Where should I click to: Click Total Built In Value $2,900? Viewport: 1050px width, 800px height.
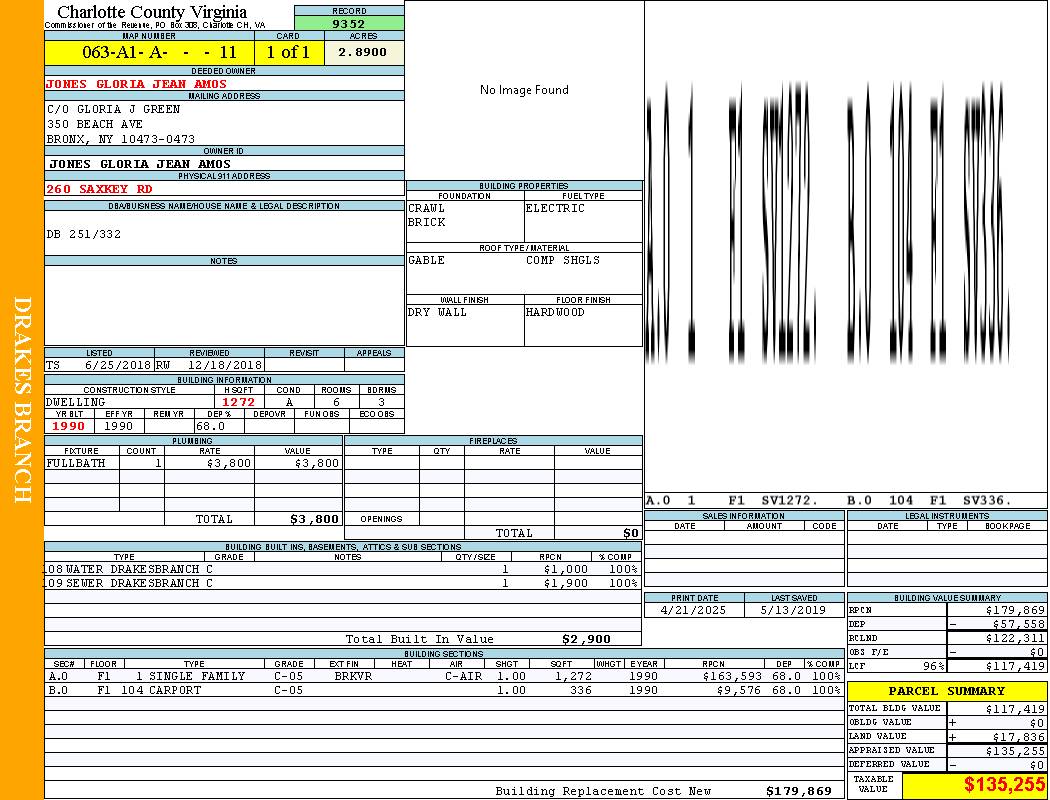587,639
